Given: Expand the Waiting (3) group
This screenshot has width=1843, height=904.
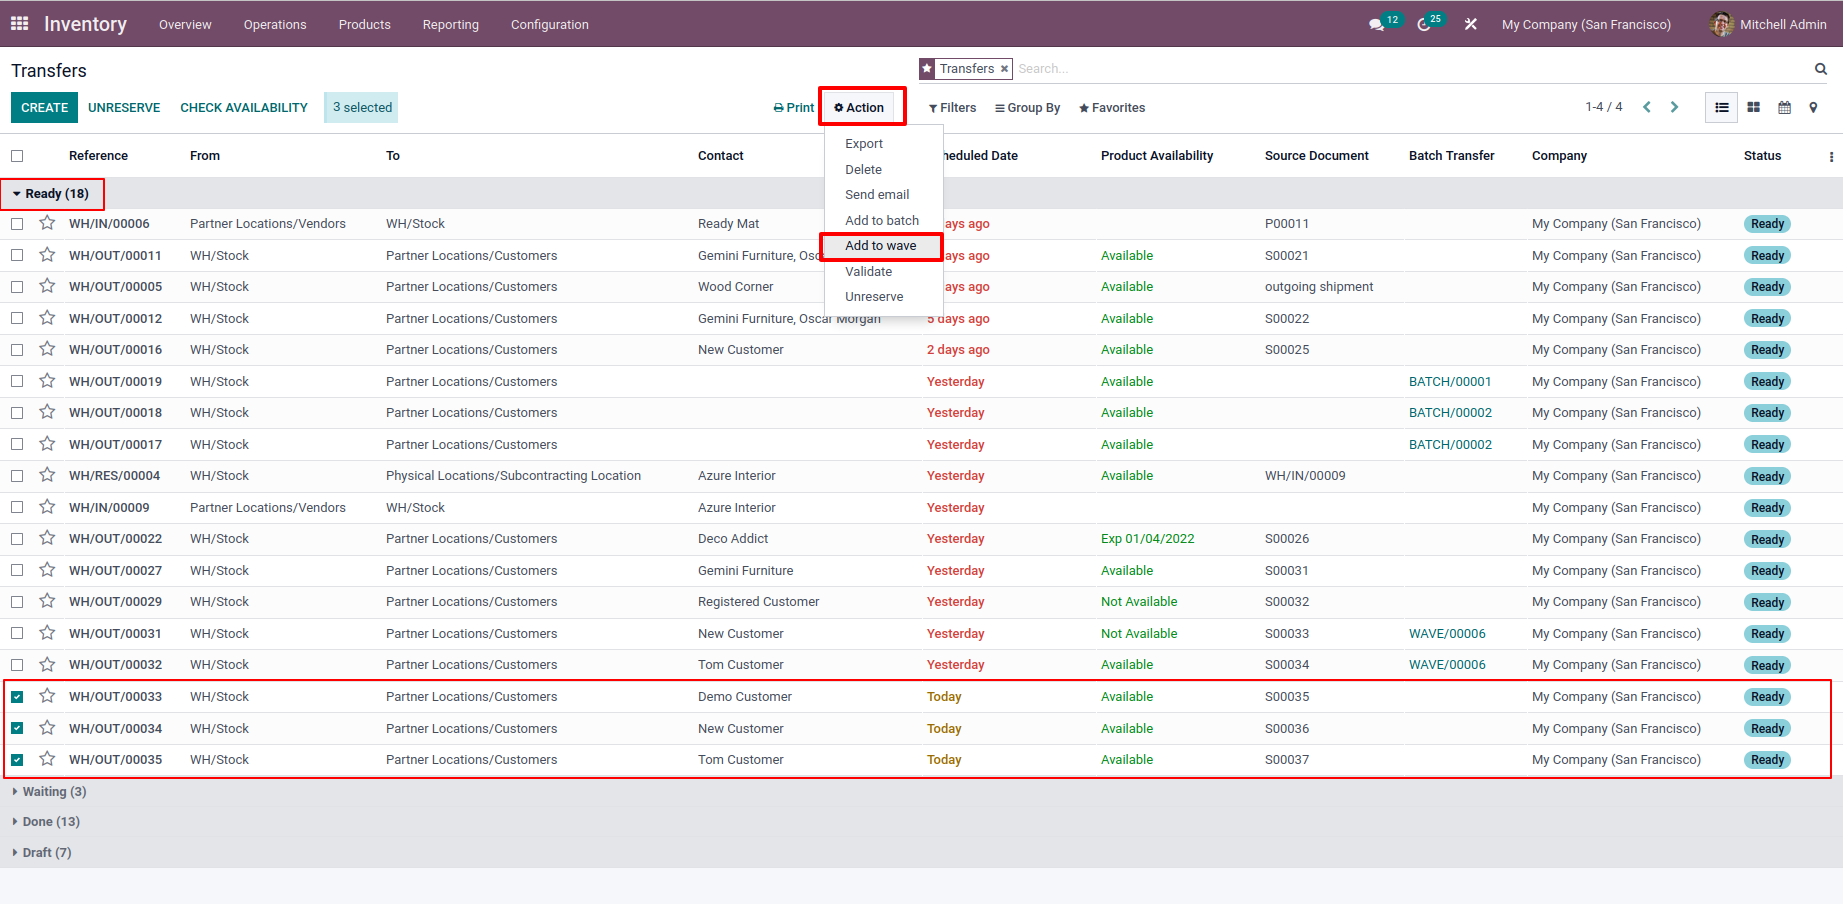Looking at the screenshot, I should click(x=54, y=791).
